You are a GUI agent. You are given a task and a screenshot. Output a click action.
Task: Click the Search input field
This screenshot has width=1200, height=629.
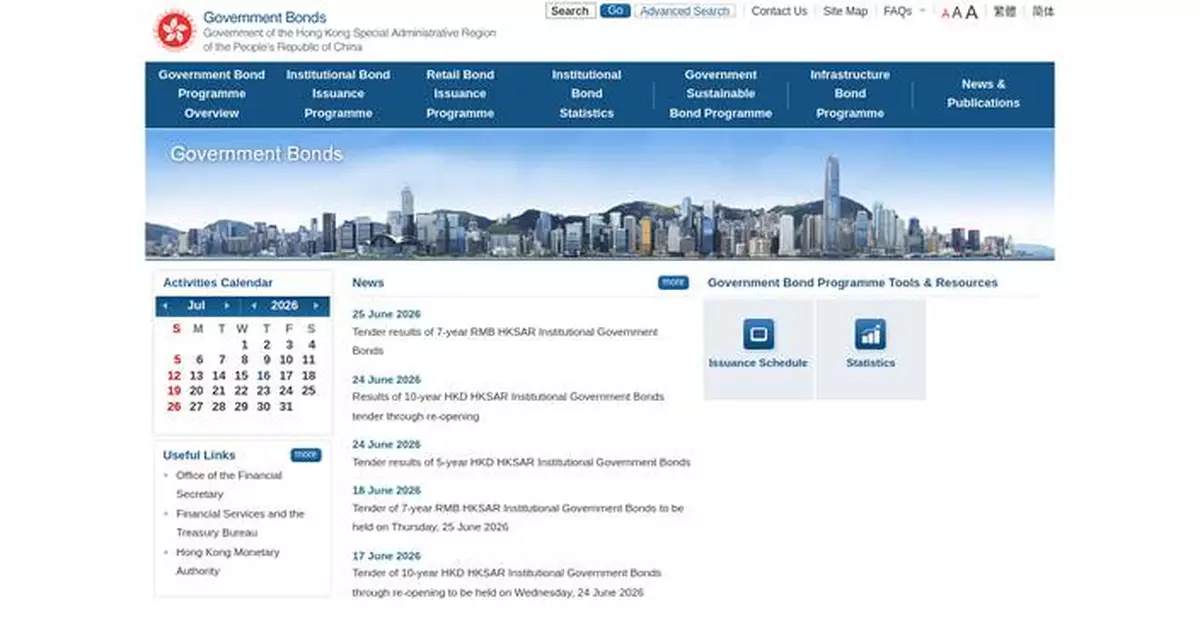pos(571,11)
